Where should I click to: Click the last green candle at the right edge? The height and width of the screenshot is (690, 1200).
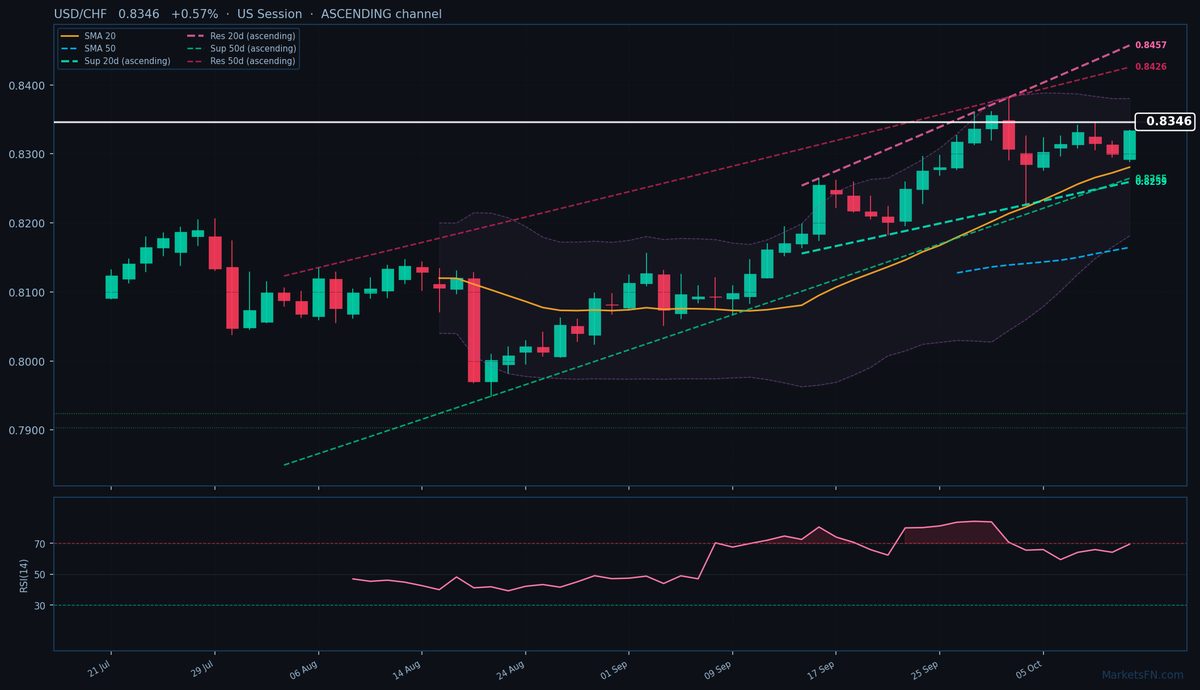coord(1129,145)
